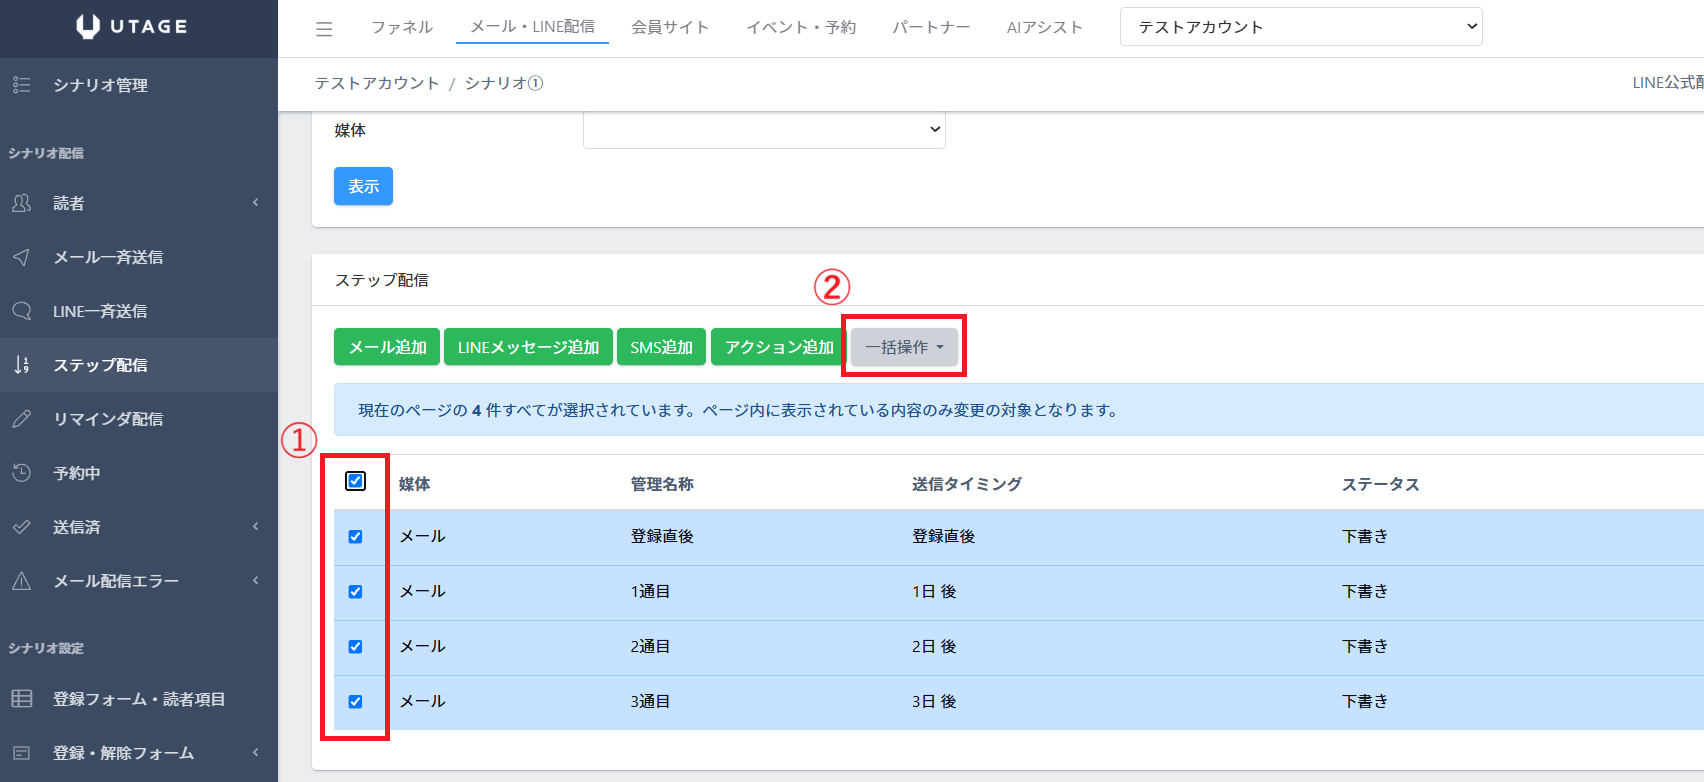The height and width of the screenshot is (782, 1704).
Task: Expand the 送信済 submenu chevron
Action: [256, 527]
